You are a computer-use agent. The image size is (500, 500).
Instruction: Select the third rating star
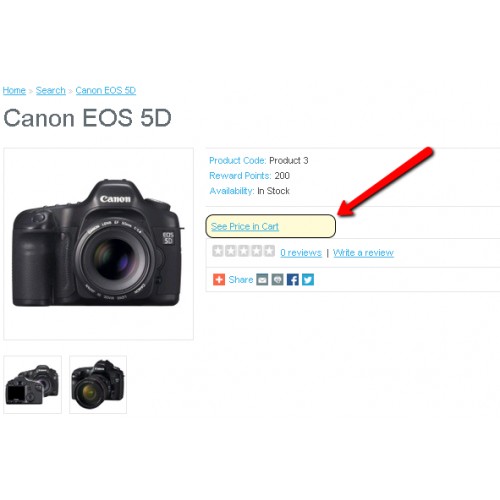point(243,251)
